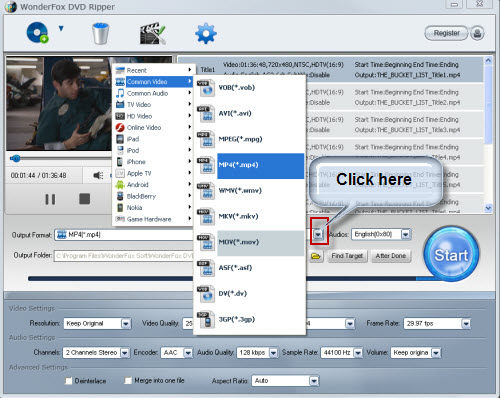Open the iPhone device category

pos(153,162)
